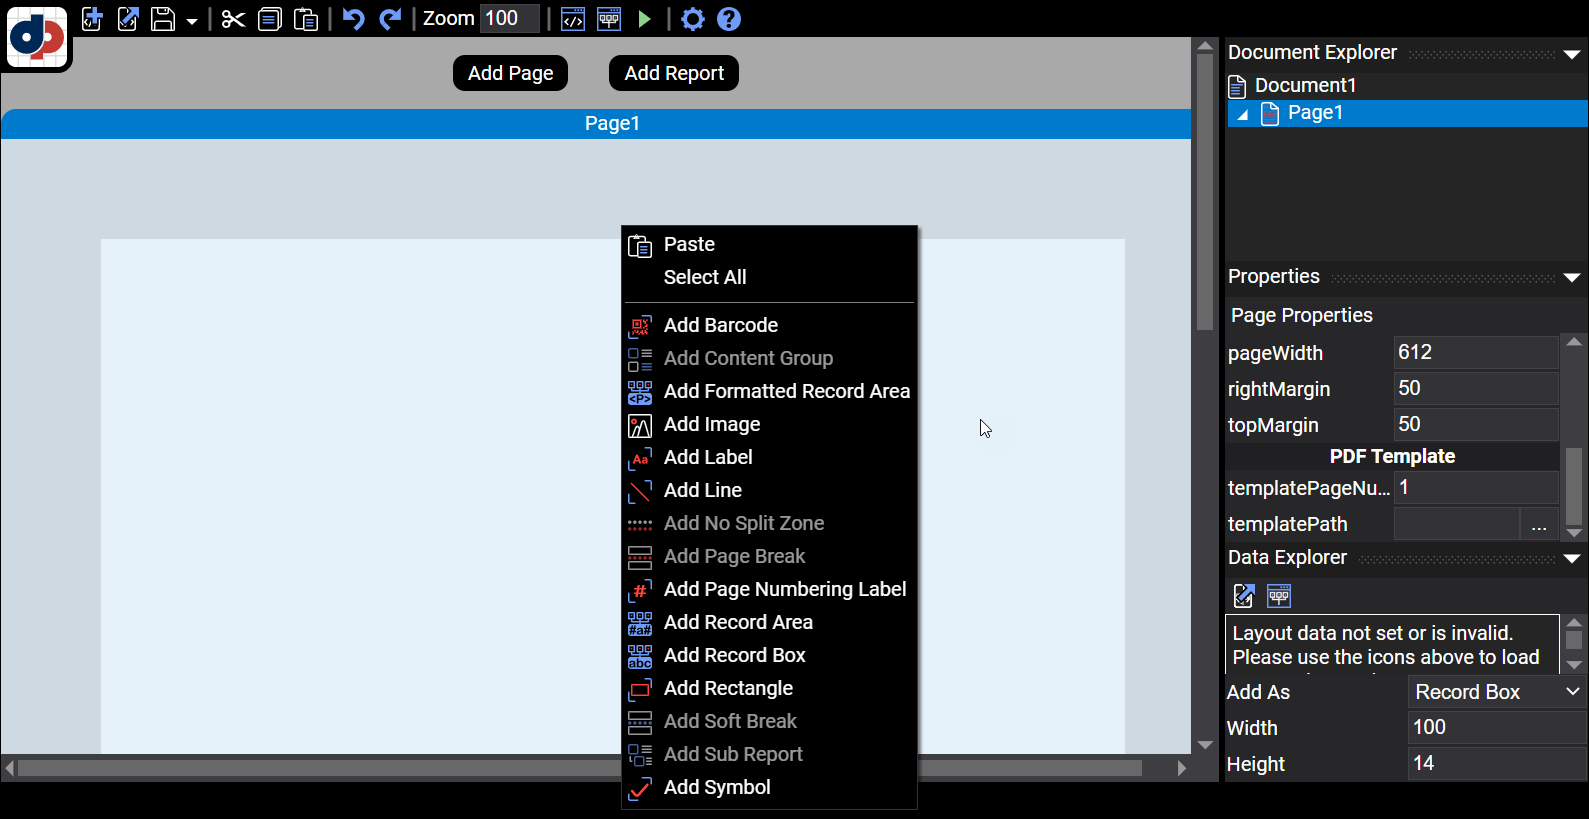This screenshot has width=1589, height=819.
Task: Click the paste clipboard toolbar icon
Action: 306,19
